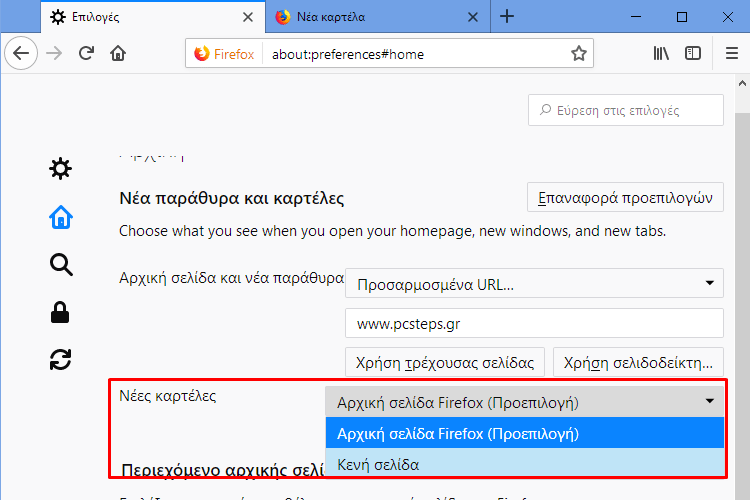Toggle the sidebar view icon
This screenshot has width=750, height=500.
click(693, 53)
